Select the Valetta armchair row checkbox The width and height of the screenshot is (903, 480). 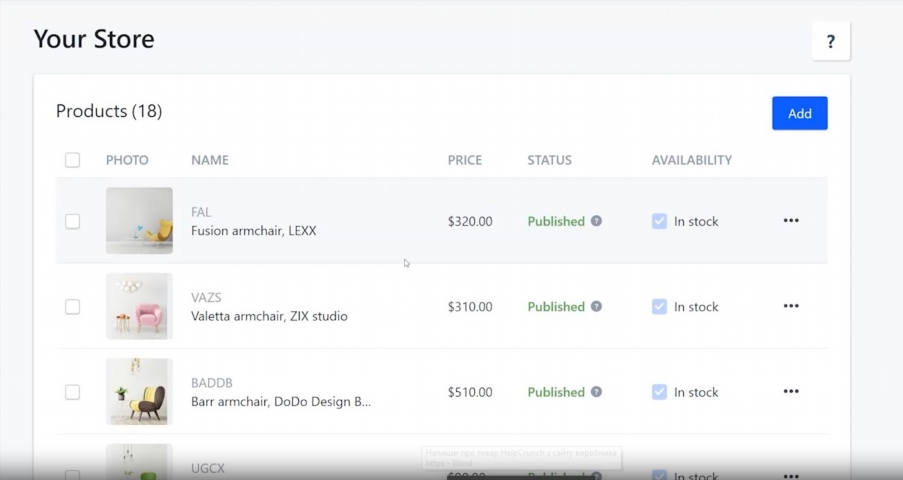(x=72, y=306)
